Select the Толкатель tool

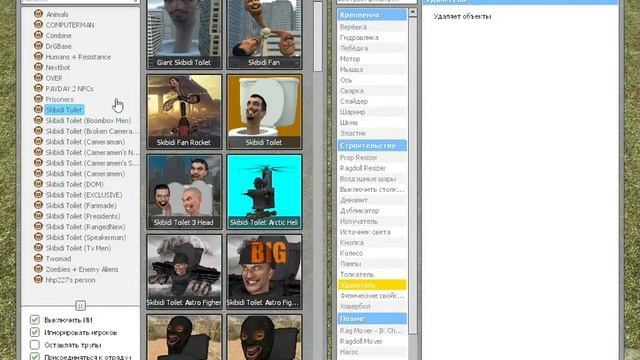[372, 274]
